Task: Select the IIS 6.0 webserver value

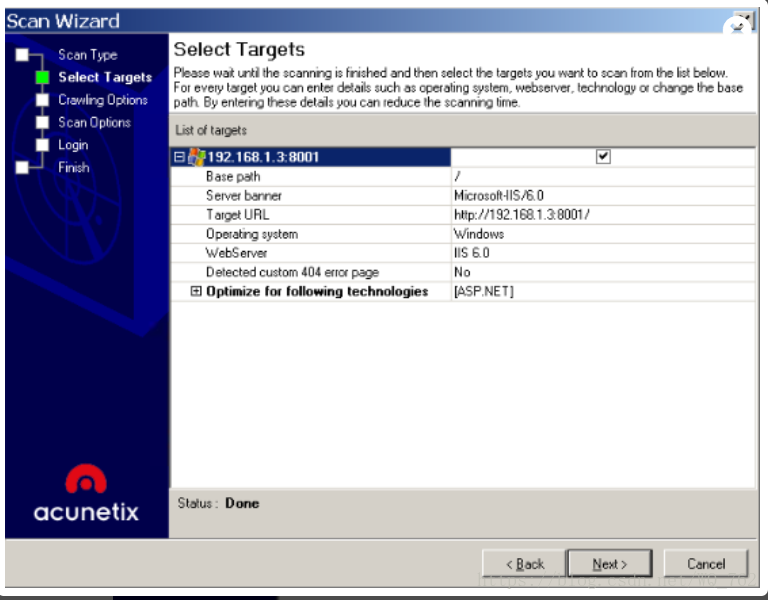Action: (471, 253)
